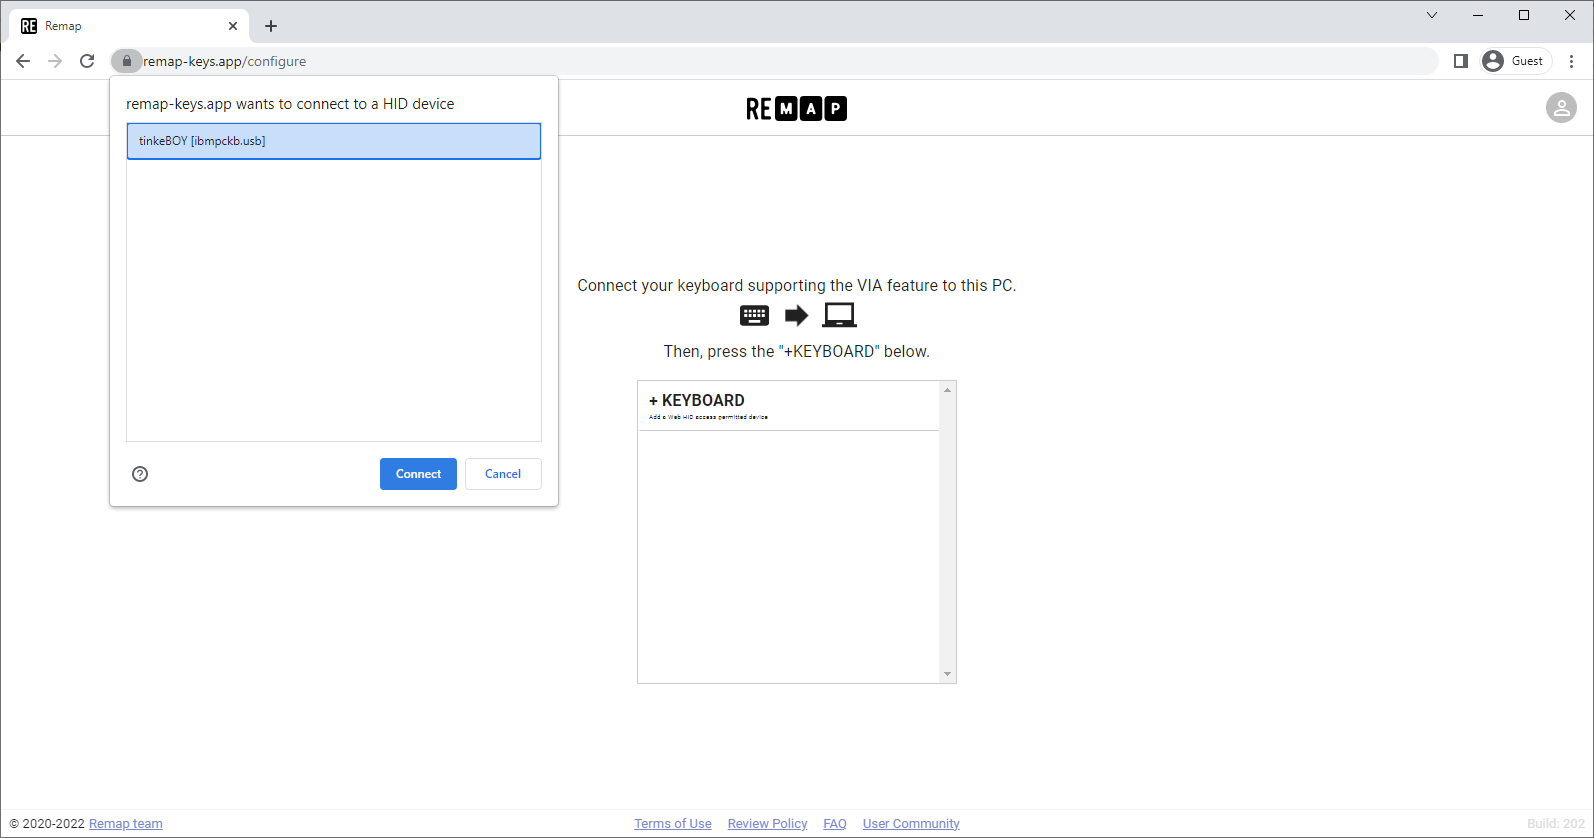The image size is (1594, 838).
Task: Open the Remap team link
Action: [126, 824]
